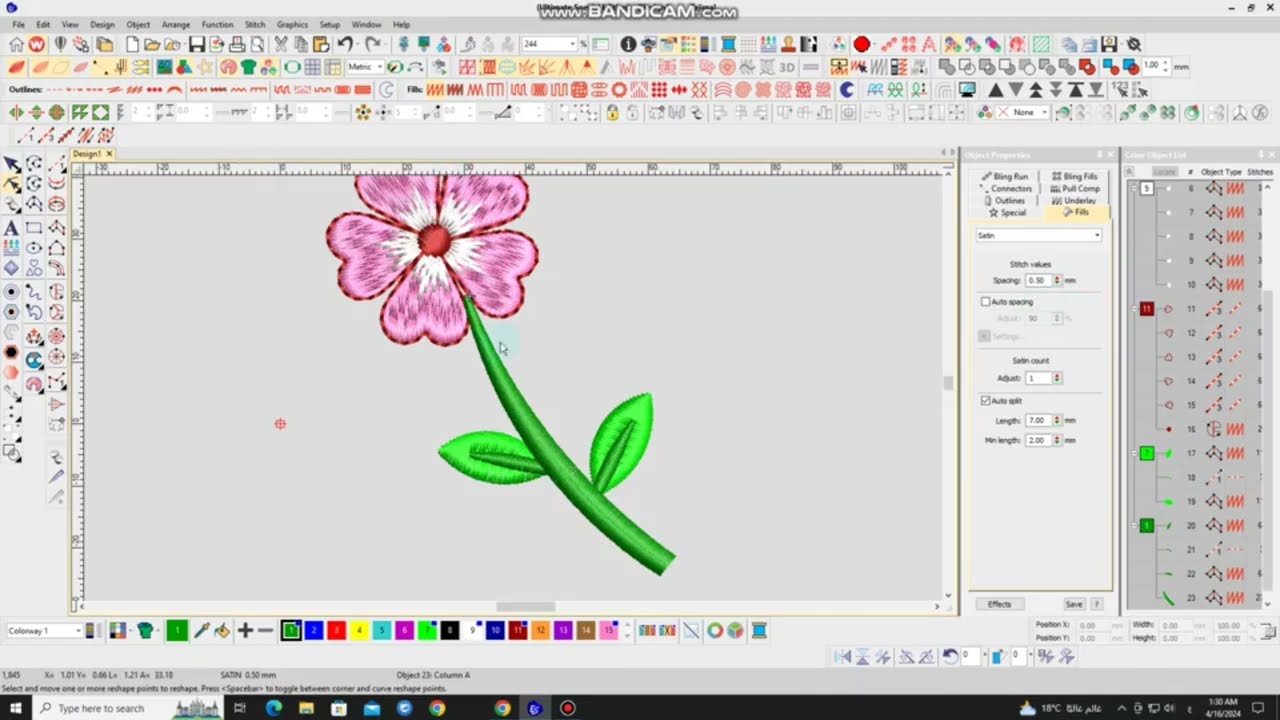Click the Home icon in the toolbar
Viewport: 1280px width, 720px height.
[x=16, y=44]
